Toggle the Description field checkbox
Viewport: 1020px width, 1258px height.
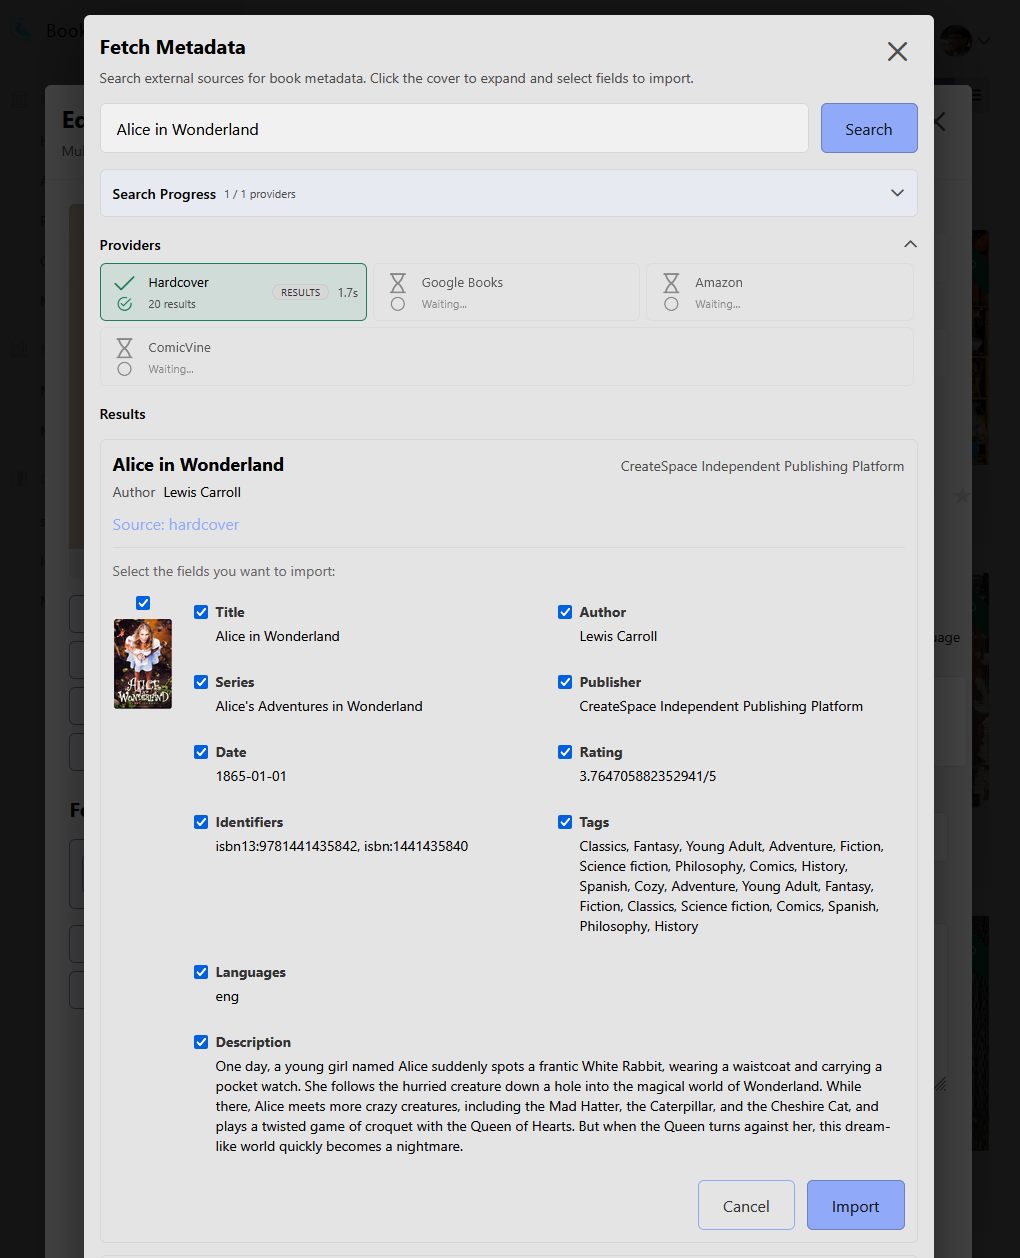pos(201,1042)
